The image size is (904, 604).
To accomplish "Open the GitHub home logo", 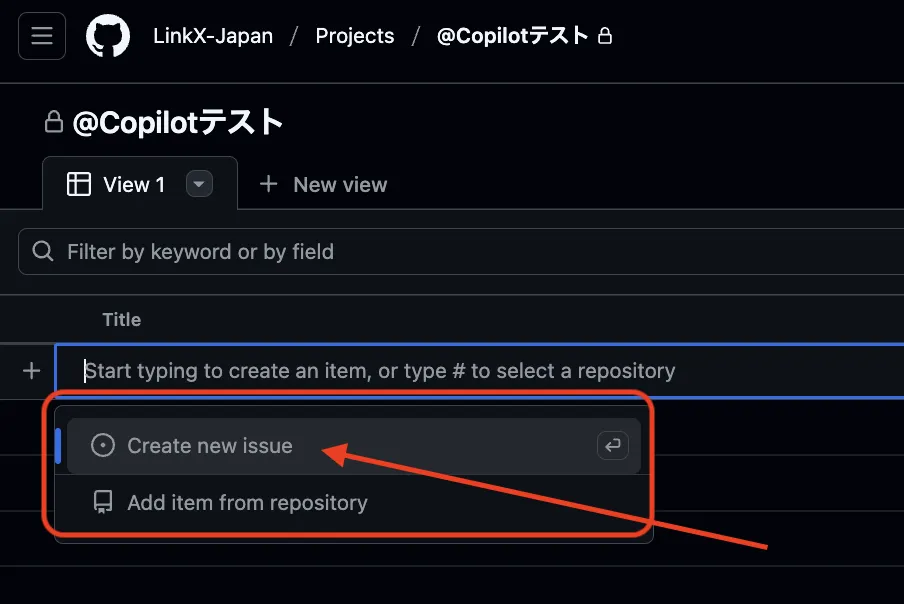I will click(108, 35).
